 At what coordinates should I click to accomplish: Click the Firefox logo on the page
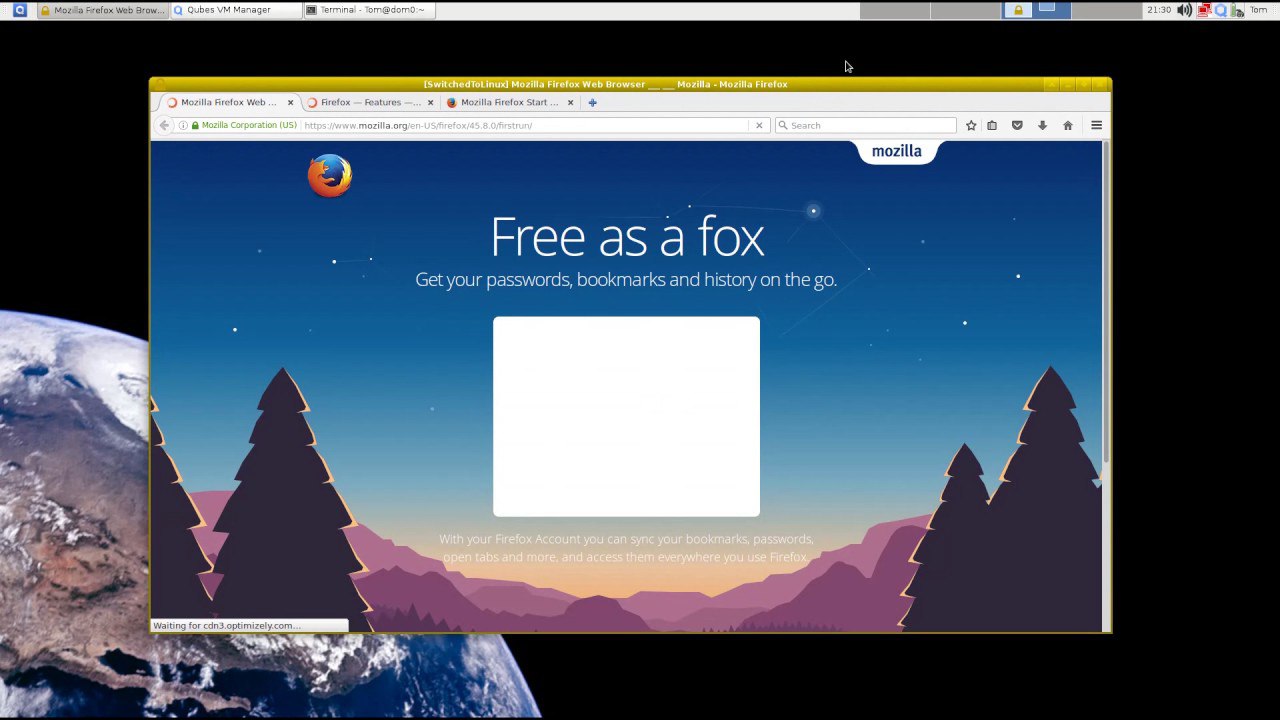tap(329, 175)
